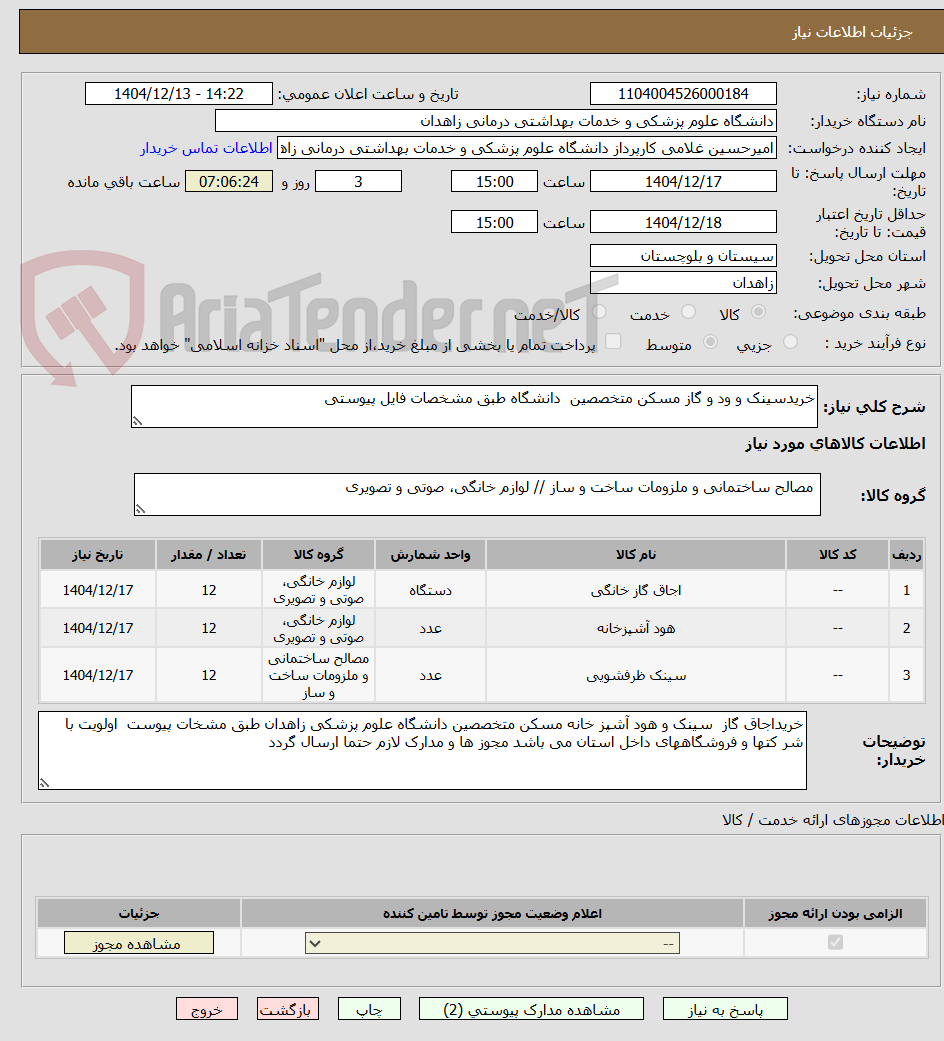This screenshot has height=1041, width=944.
Task: Click the announcement date field 1404/12/13 - 14:22
Action: 179,94
